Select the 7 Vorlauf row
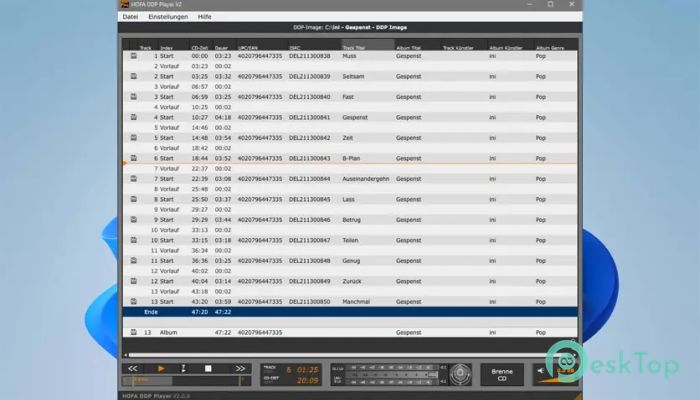700x400 pixels. (350, 168)
